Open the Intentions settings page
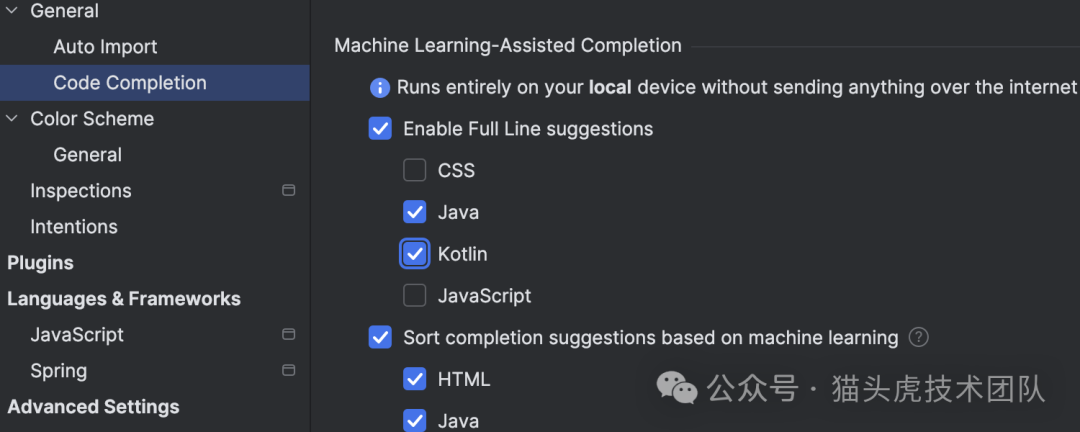Viewport: 1080px width, 432px height. 74,227
